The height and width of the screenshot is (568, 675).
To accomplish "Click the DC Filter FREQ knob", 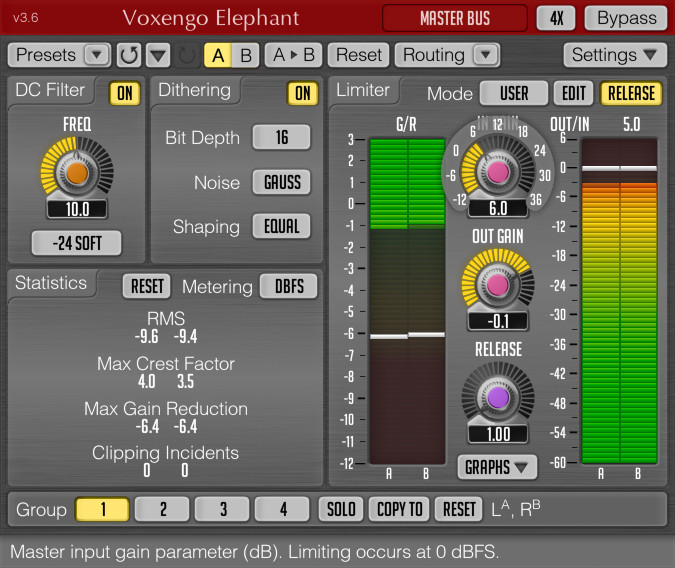I will pyautogui.click(x=77, y=173).
